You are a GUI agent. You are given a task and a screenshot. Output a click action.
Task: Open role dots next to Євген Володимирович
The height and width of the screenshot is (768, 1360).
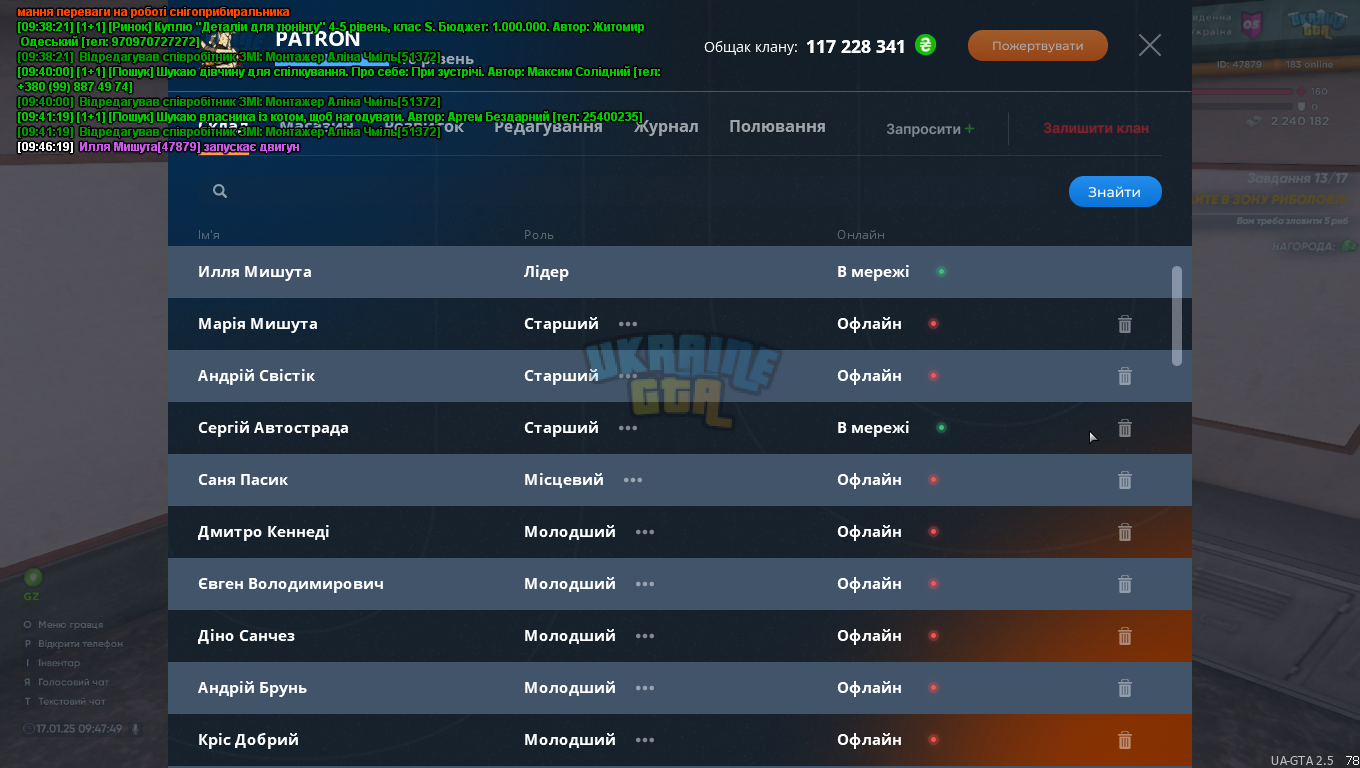click(645, 584)
